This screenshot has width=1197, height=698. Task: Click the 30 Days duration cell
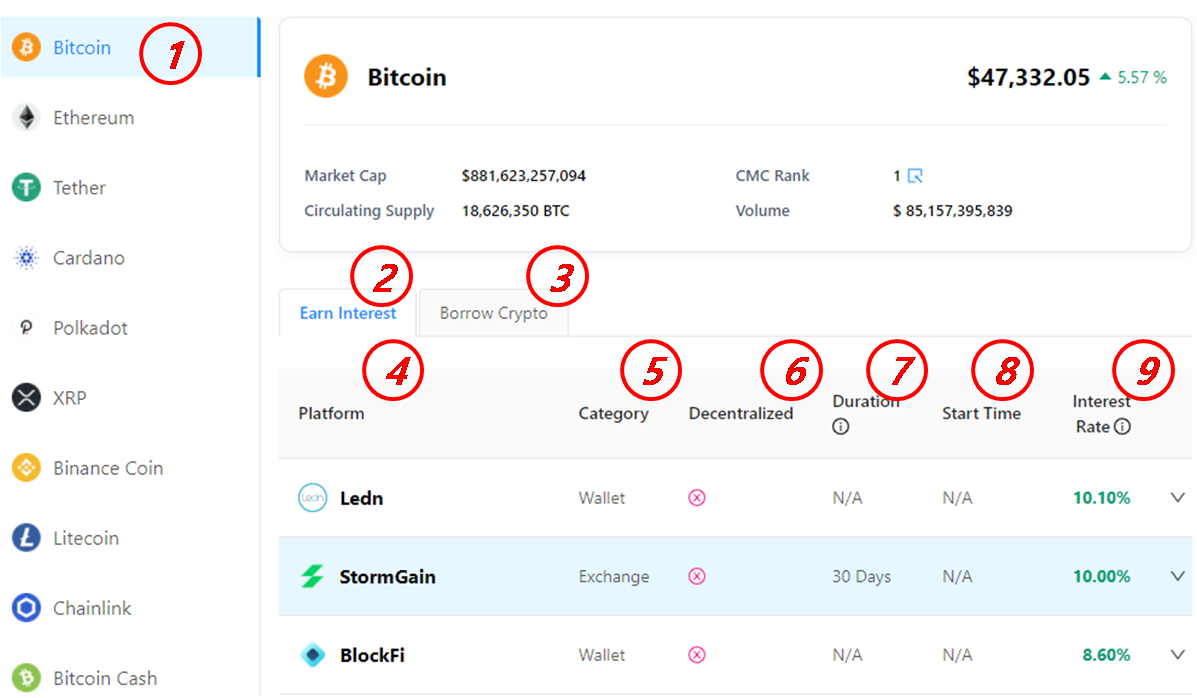(x=861, y=577)
